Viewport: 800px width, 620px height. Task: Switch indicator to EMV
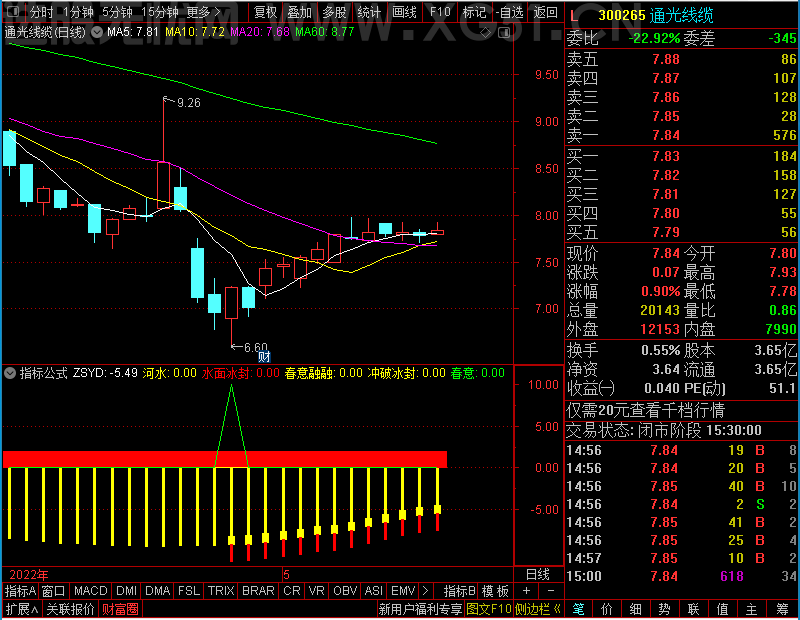(x=403, y=591)
